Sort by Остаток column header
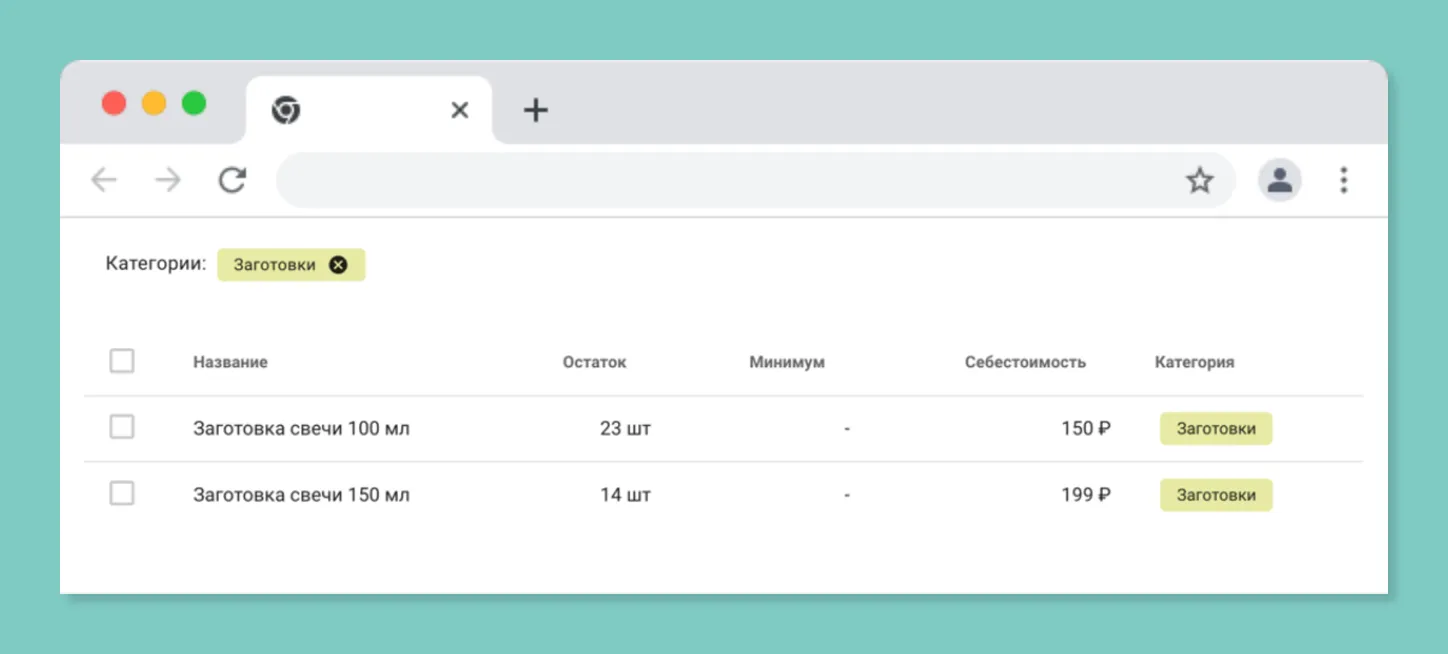Viewport: 1448px width, 654px height. (594, 362)
